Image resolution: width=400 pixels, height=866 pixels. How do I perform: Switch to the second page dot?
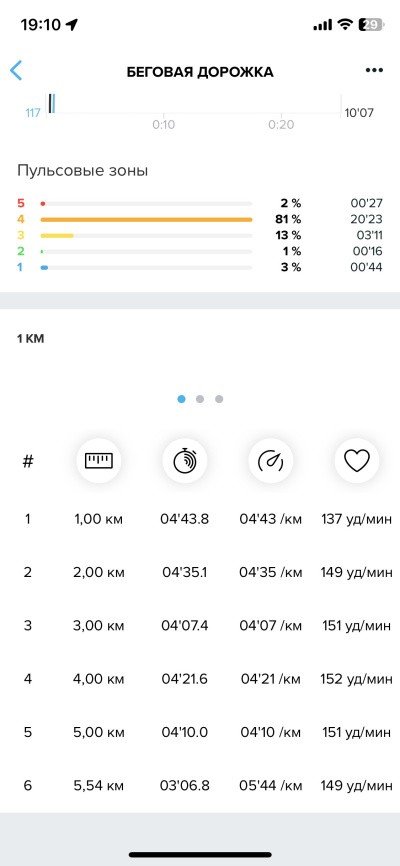200,399
